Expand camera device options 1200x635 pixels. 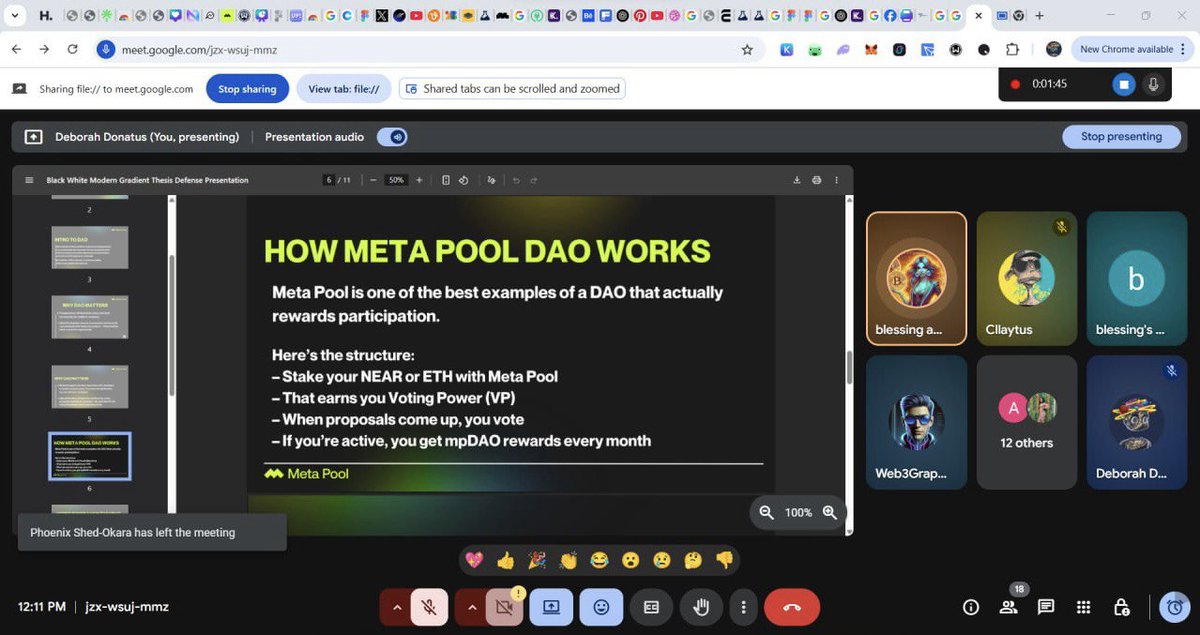click(x=472, y=607)
